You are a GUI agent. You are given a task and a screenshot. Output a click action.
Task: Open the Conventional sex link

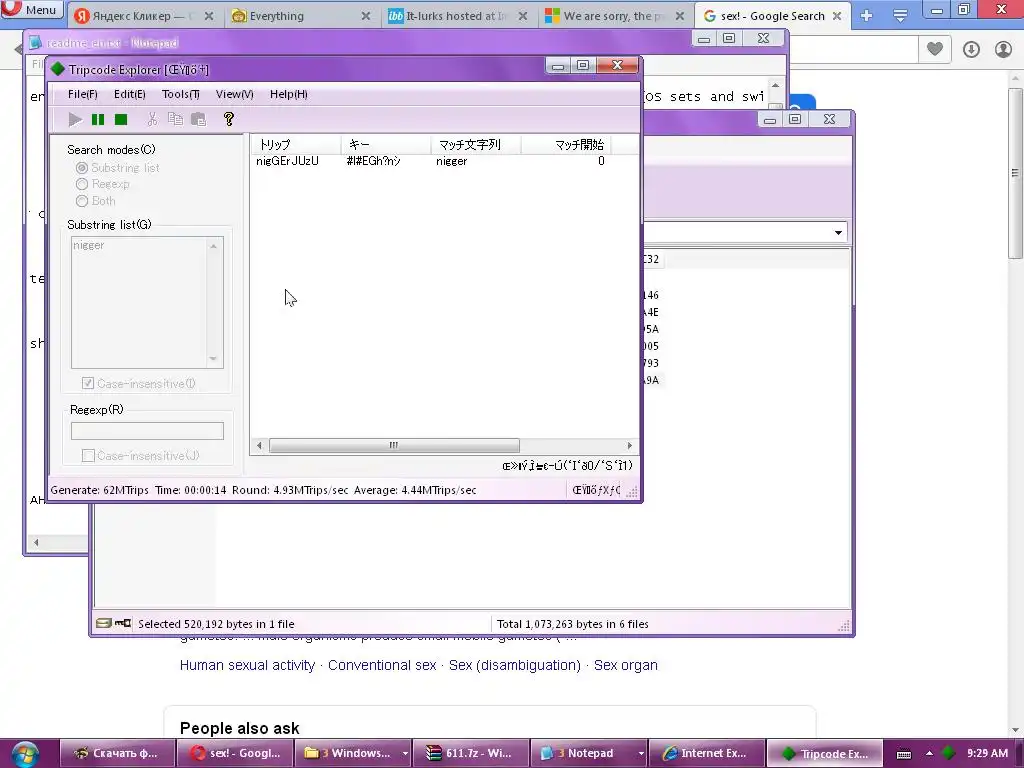click(x=382, y=665)
